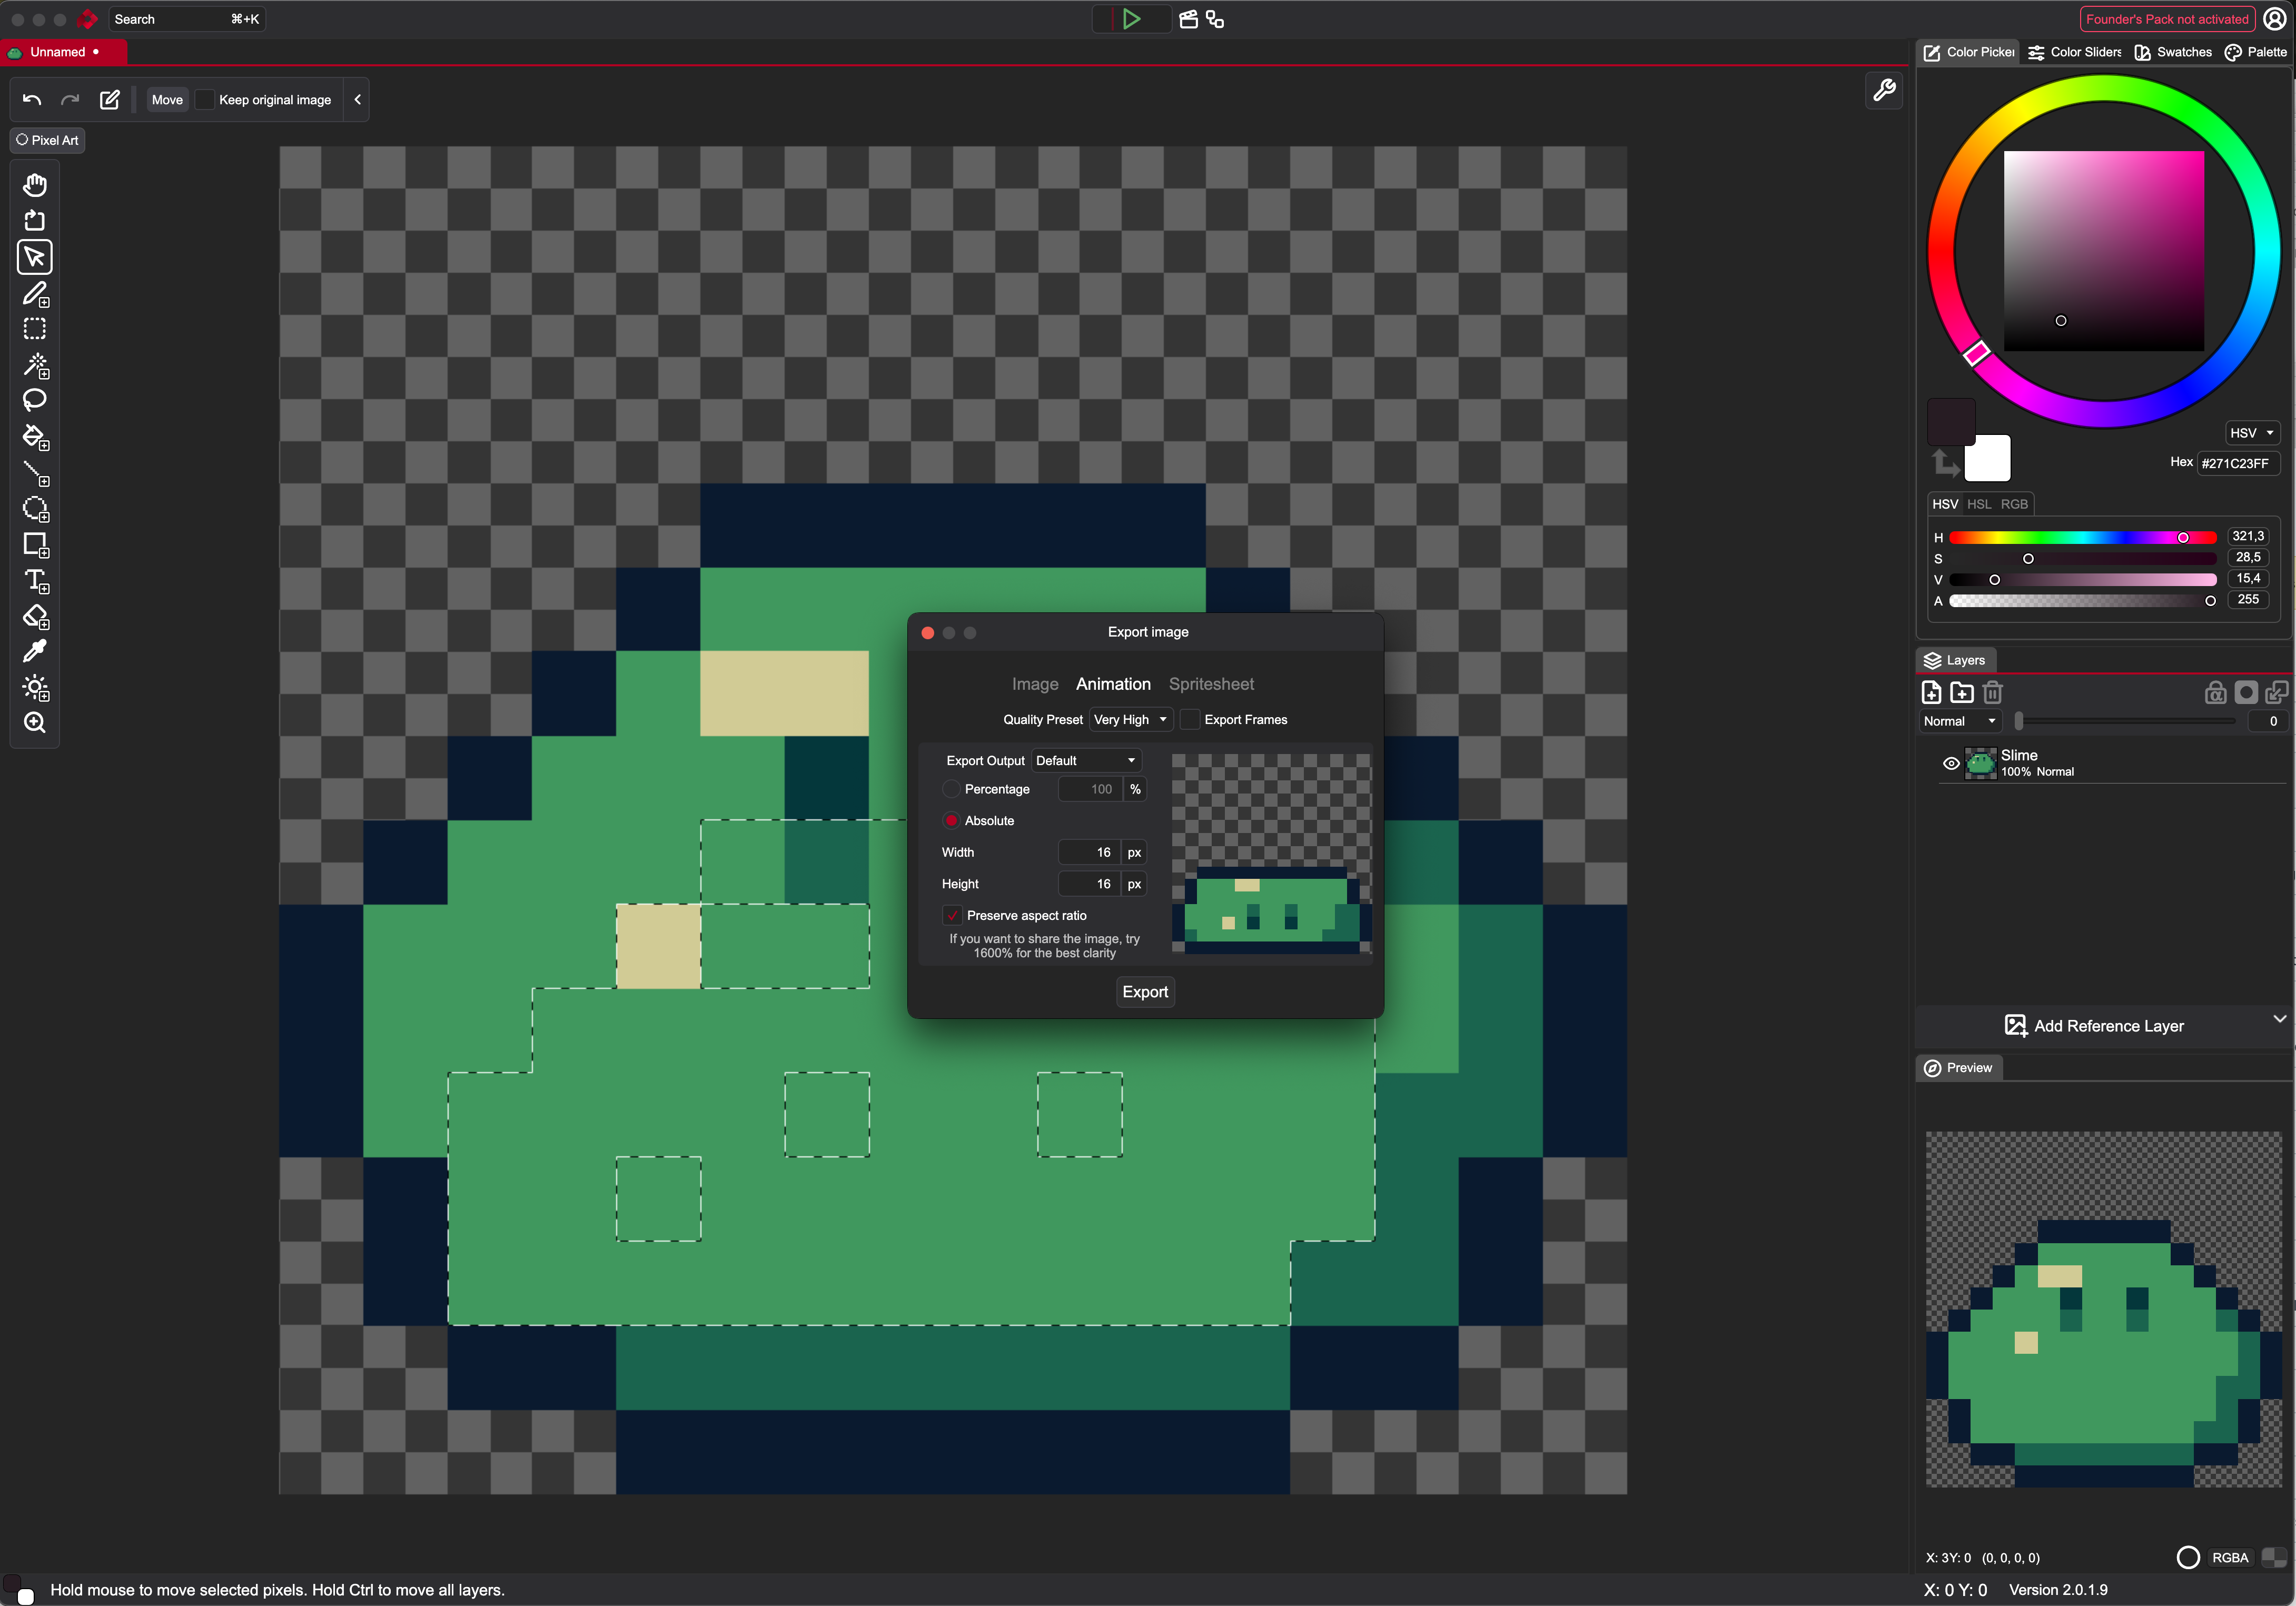The height and width of the screenshot is (1606, 2296).
Task: Switch to the Spritesheet tab
Action: click(1211, 684)
